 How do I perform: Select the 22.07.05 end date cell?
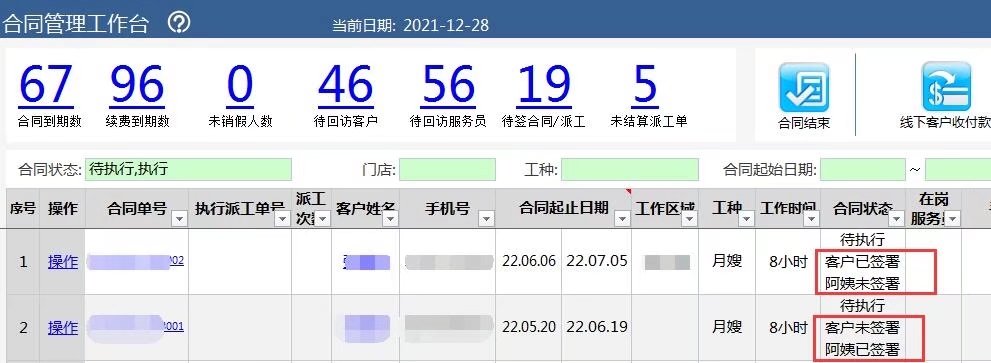click(x=597, y=261)
